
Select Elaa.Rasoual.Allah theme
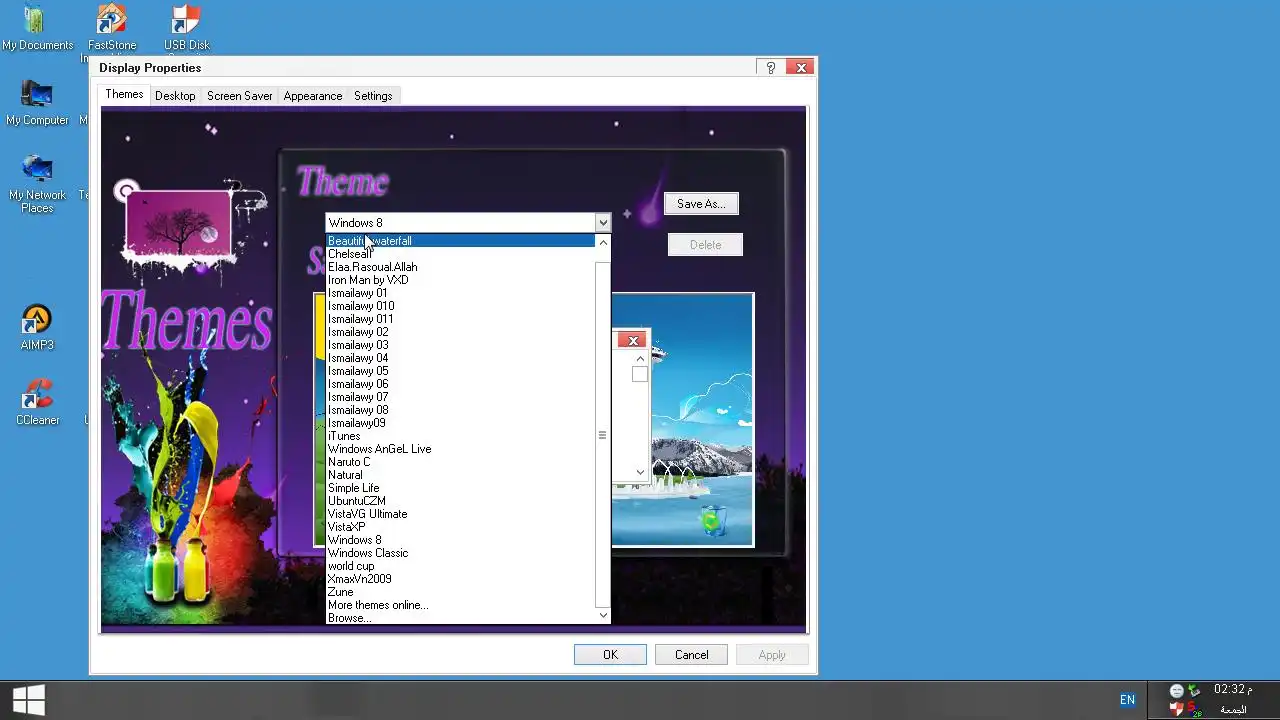(461, 267)
